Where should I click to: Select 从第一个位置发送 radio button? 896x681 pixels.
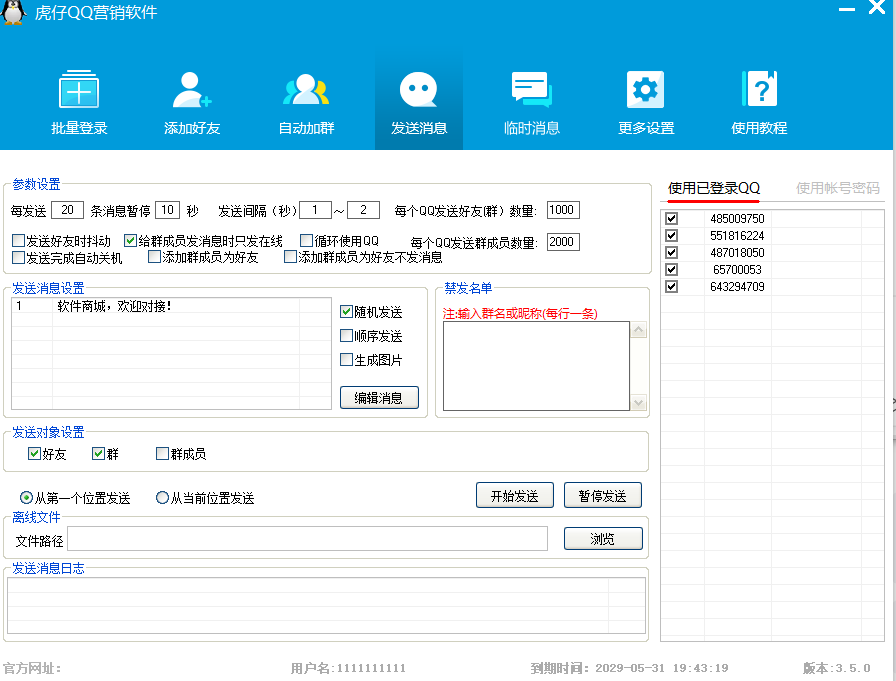(26, 498)
